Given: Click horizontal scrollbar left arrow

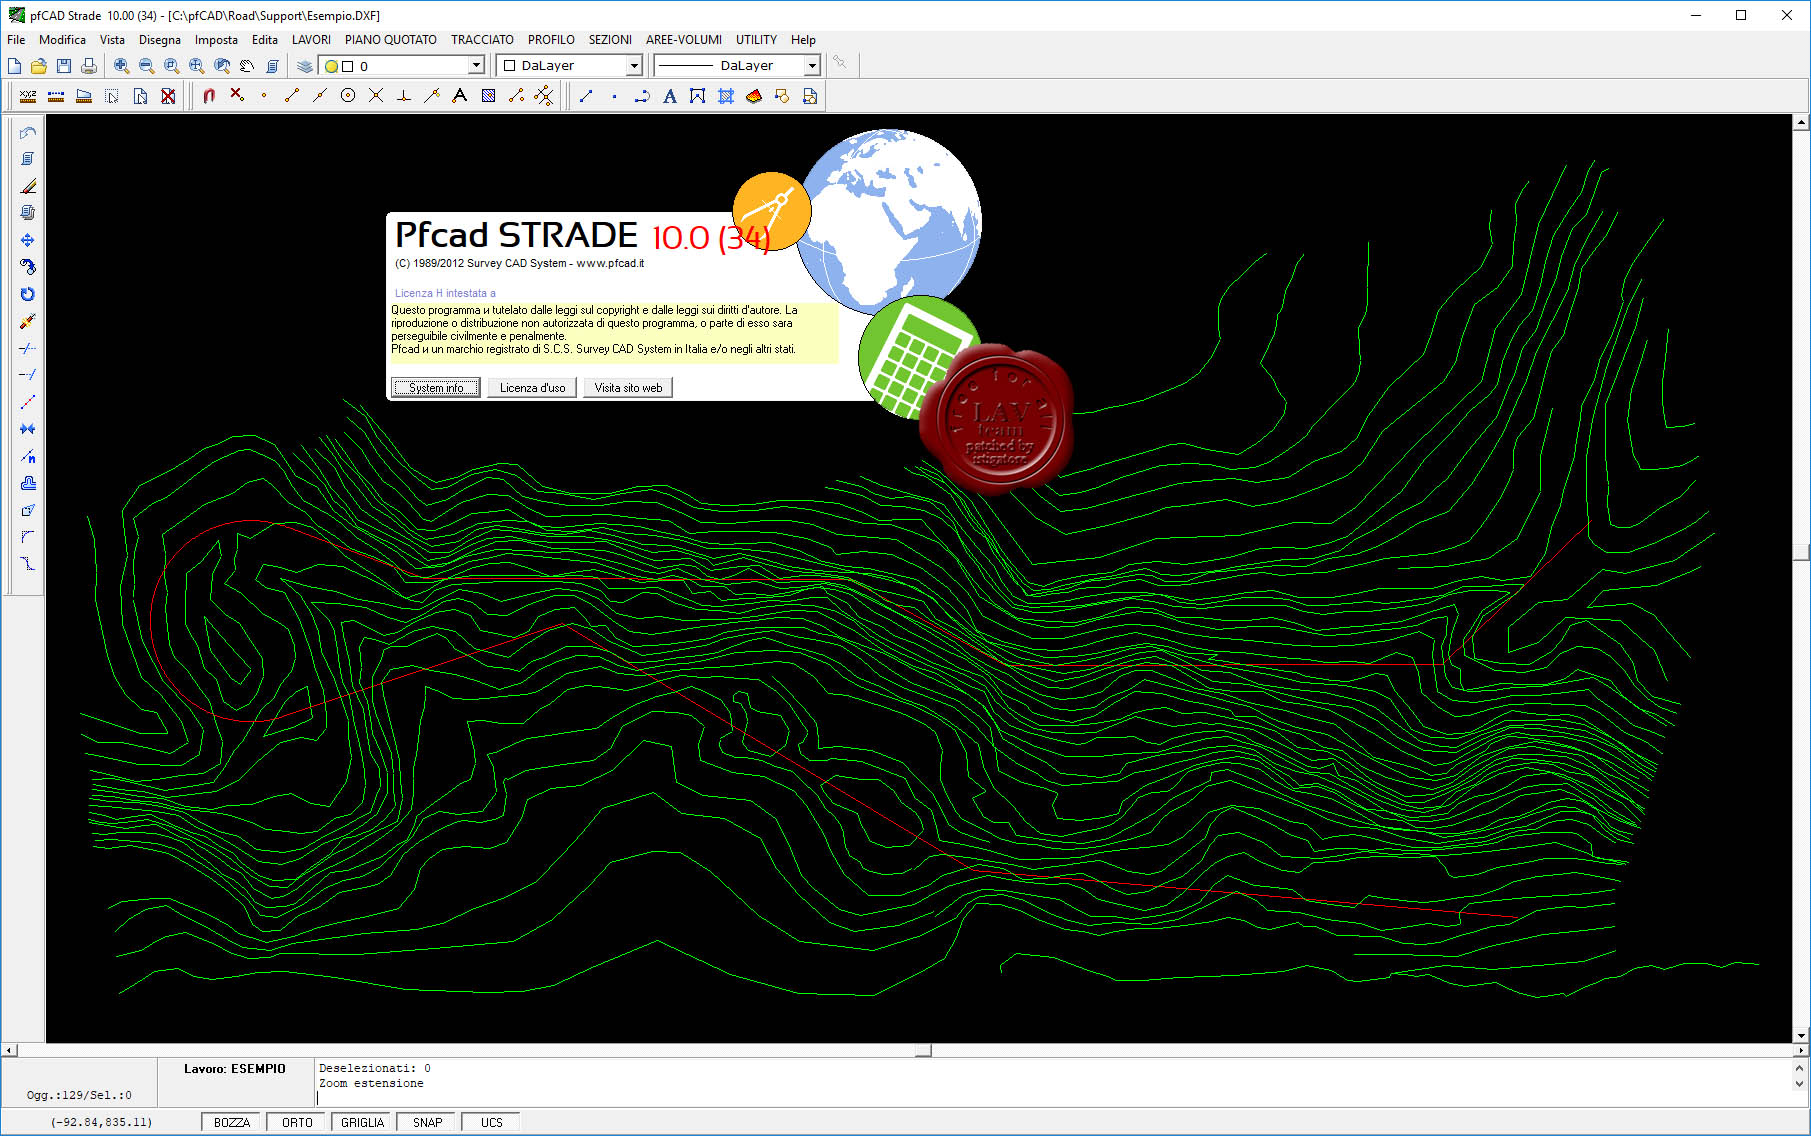Looking at the screenshot, I should pos(9,1050).
